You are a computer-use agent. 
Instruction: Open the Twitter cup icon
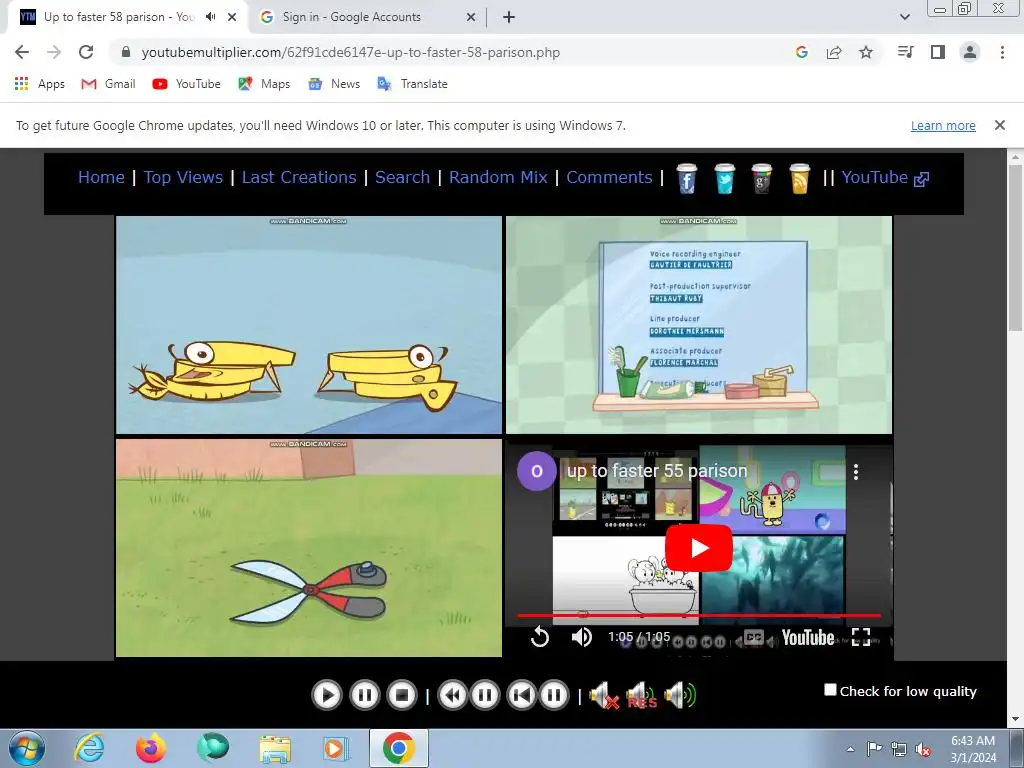coord(724,178)
